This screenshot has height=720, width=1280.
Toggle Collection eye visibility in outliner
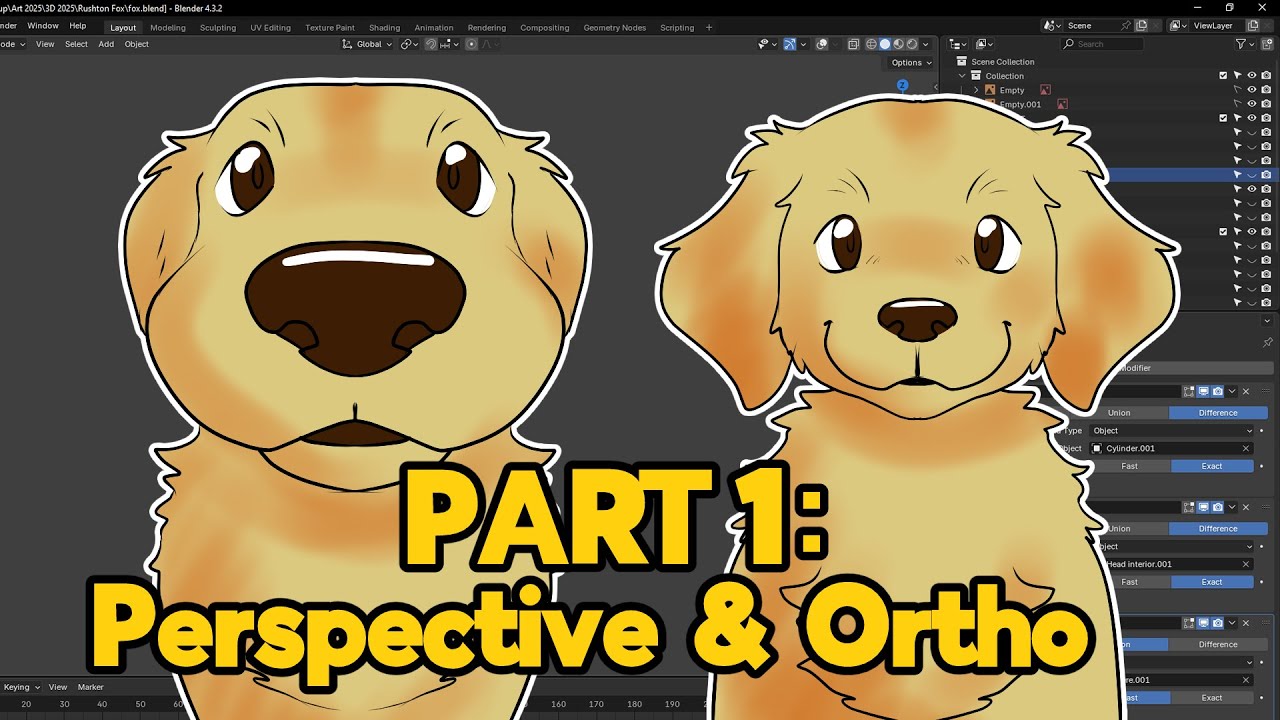[x=1252, y=76]
